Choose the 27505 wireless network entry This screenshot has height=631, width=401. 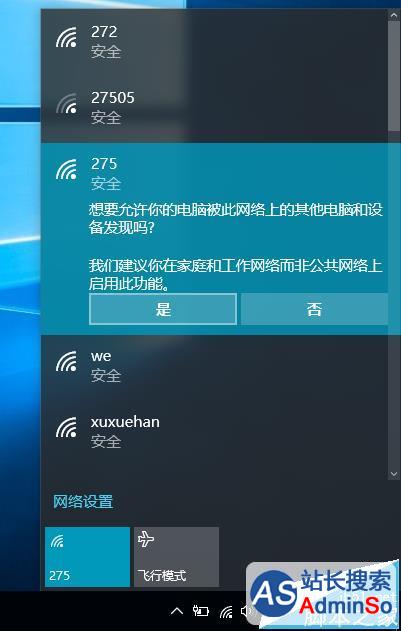pyautogui.click(x=214, y=108)
